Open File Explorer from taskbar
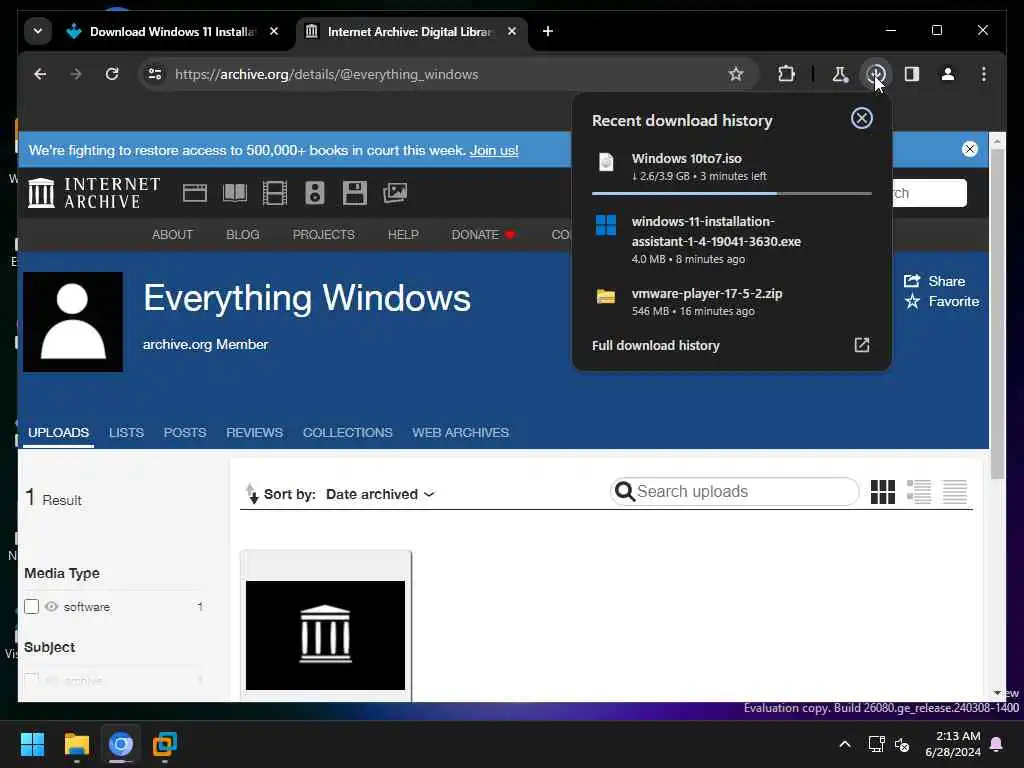 (76, 744)
